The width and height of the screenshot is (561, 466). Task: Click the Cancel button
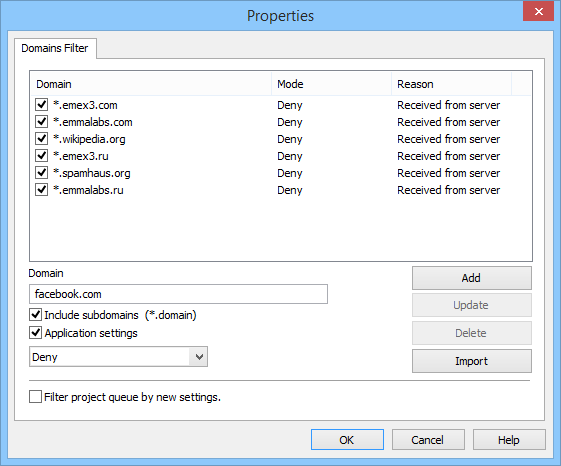tap(428, 440)
